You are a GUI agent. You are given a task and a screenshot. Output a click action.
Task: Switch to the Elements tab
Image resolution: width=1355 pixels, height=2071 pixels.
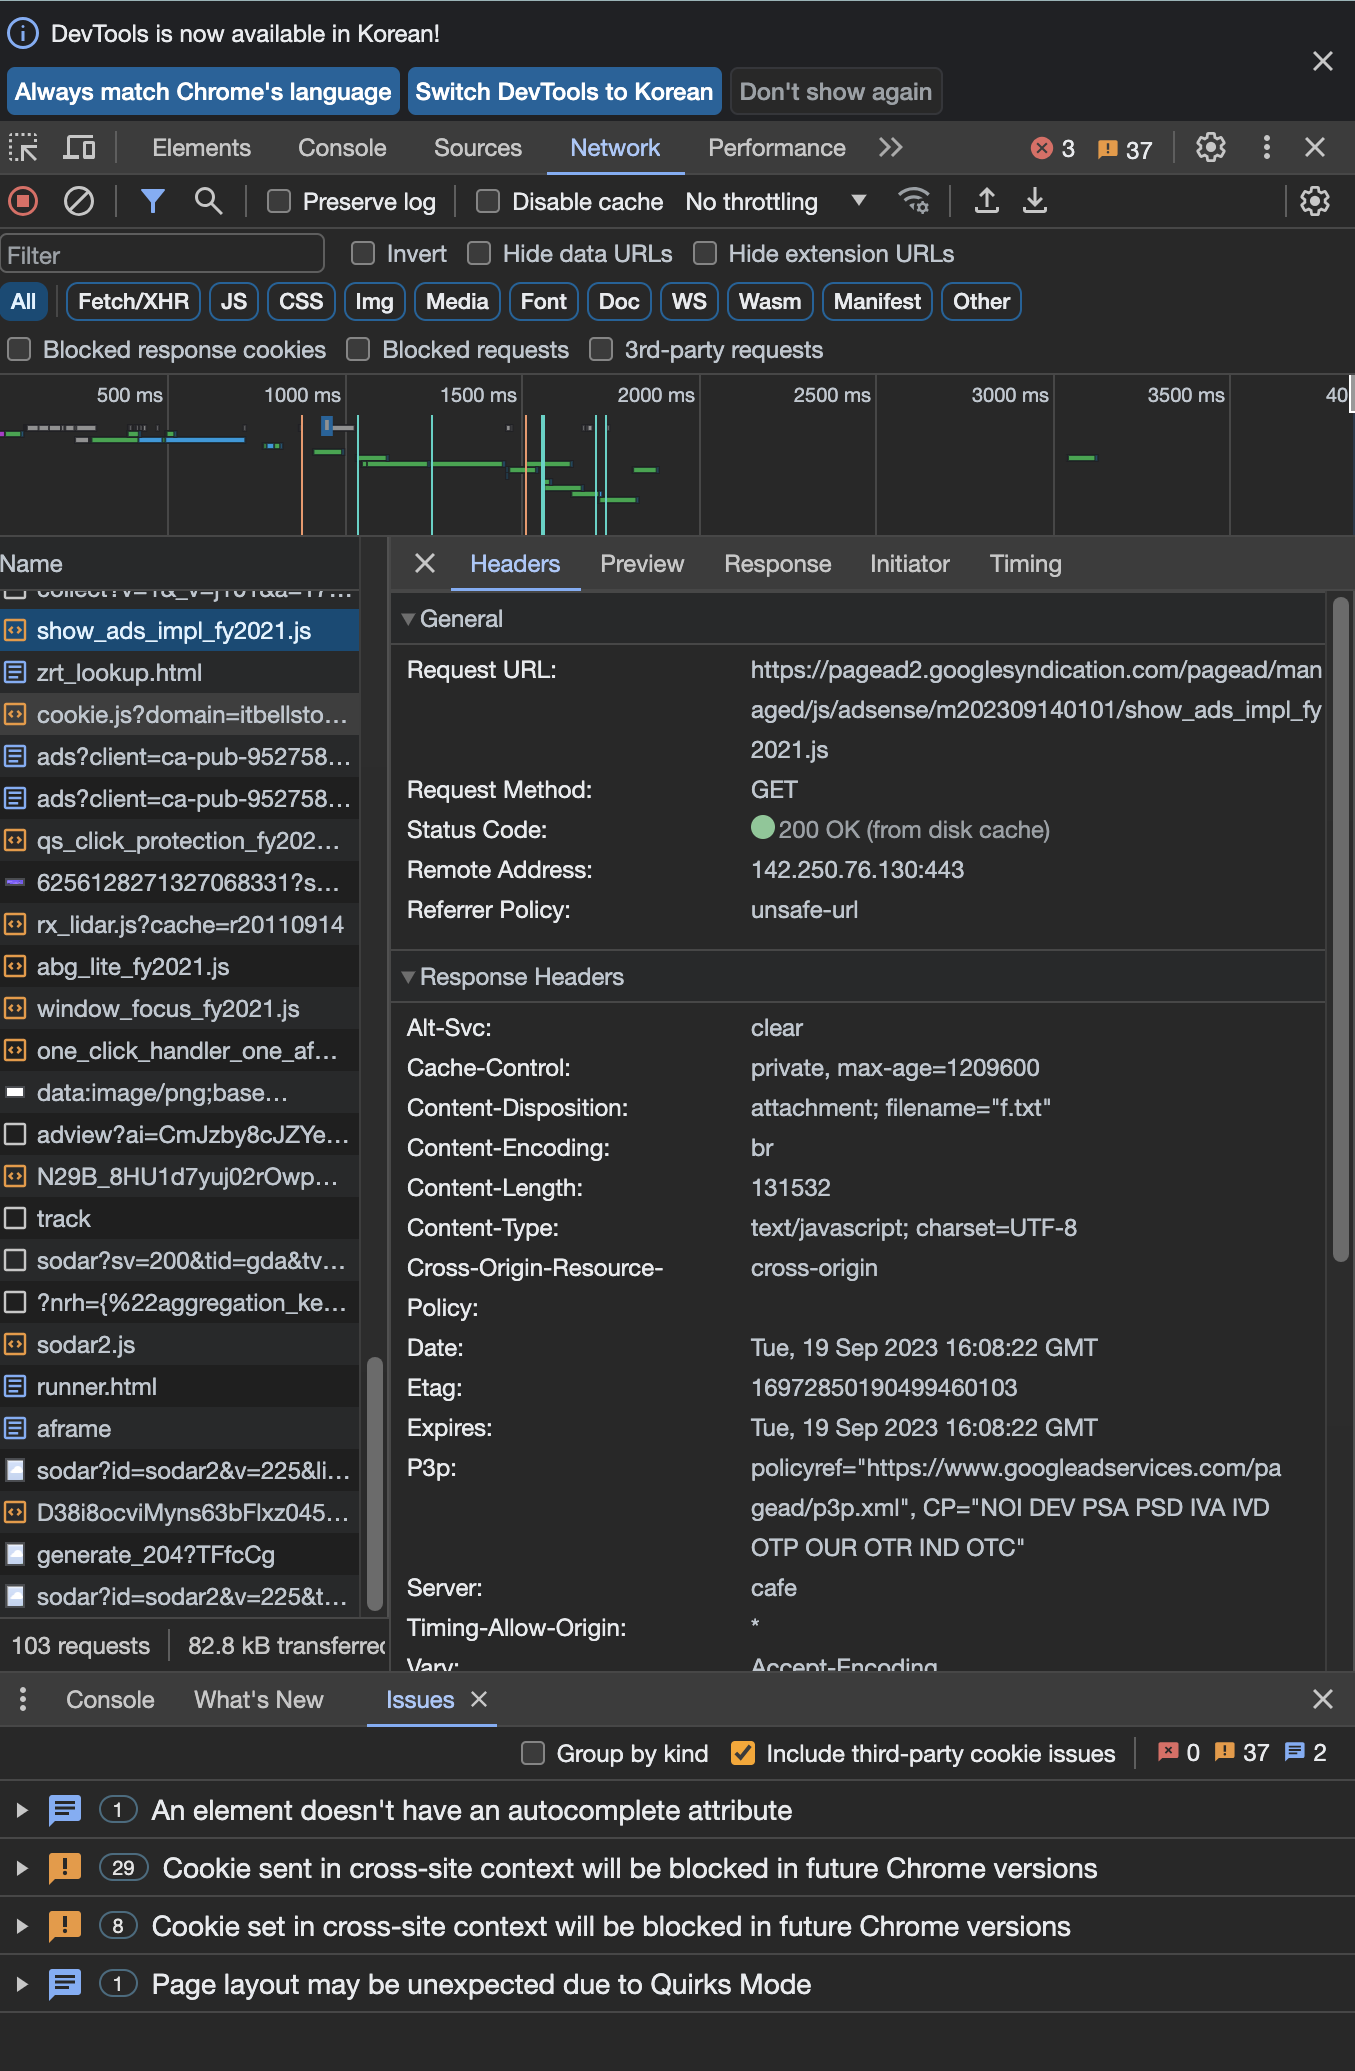pos(201,148)
